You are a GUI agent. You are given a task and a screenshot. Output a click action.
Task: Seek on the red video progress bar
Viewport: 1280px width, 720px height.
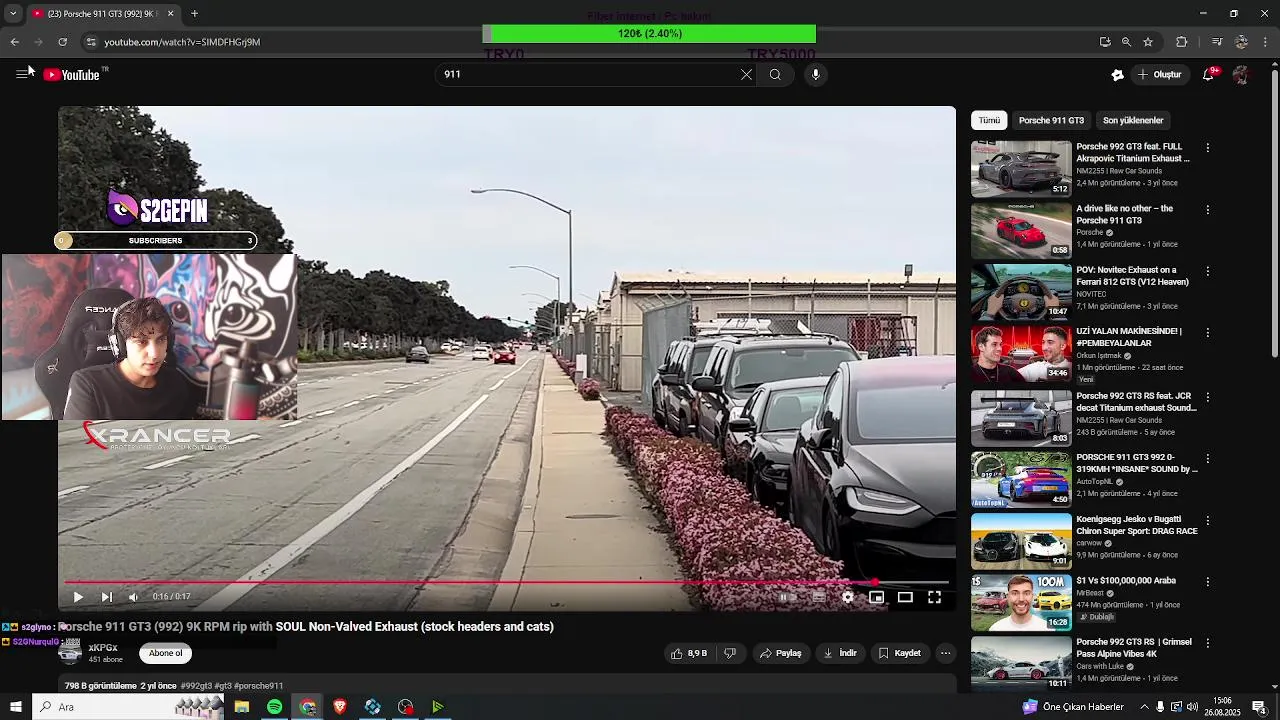(506, 582)
